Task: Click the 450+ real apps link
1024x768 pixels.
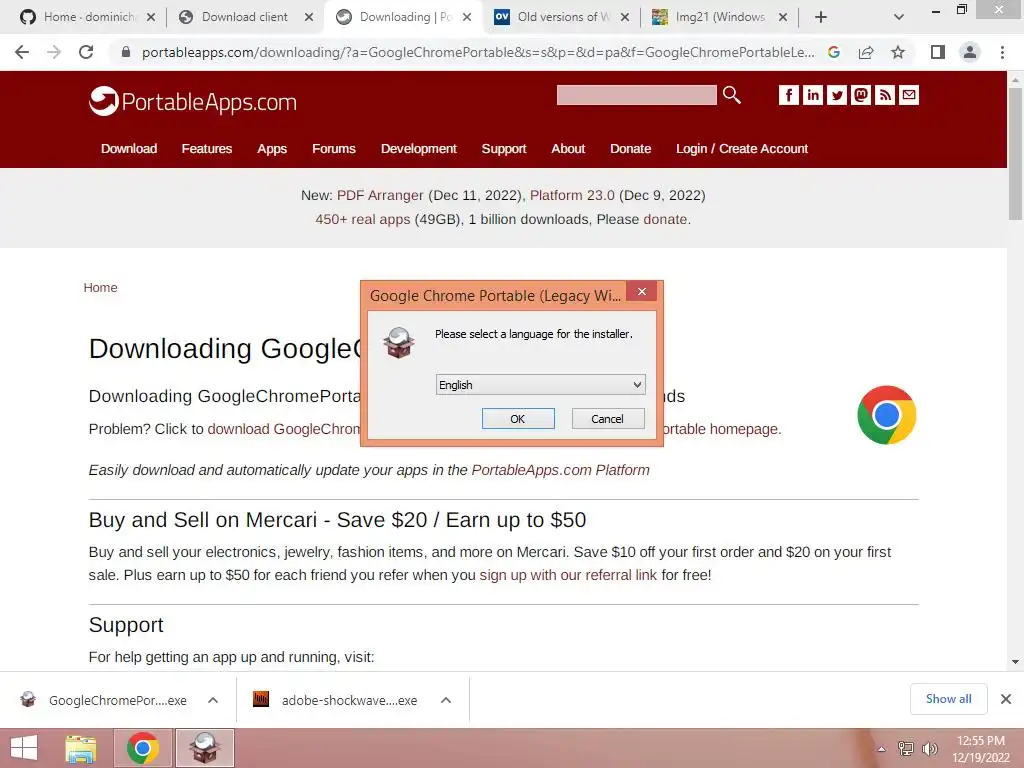Action: 362,219
